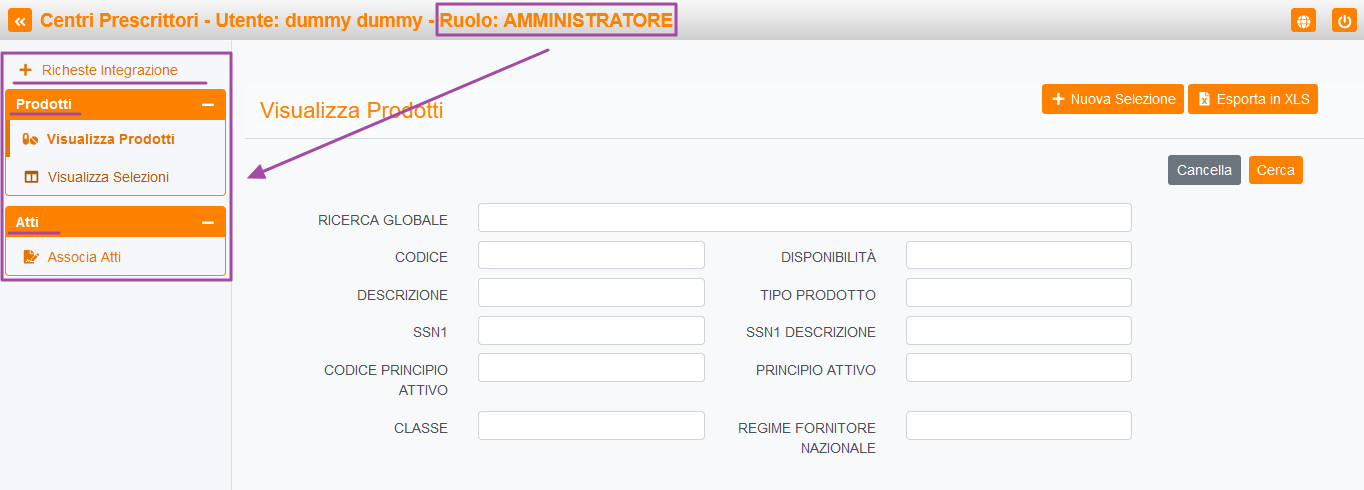Click the signature icon for Associa Atti
This screenshot has height=490, width=1364.
pyautogui.click(x=31, y=257)
